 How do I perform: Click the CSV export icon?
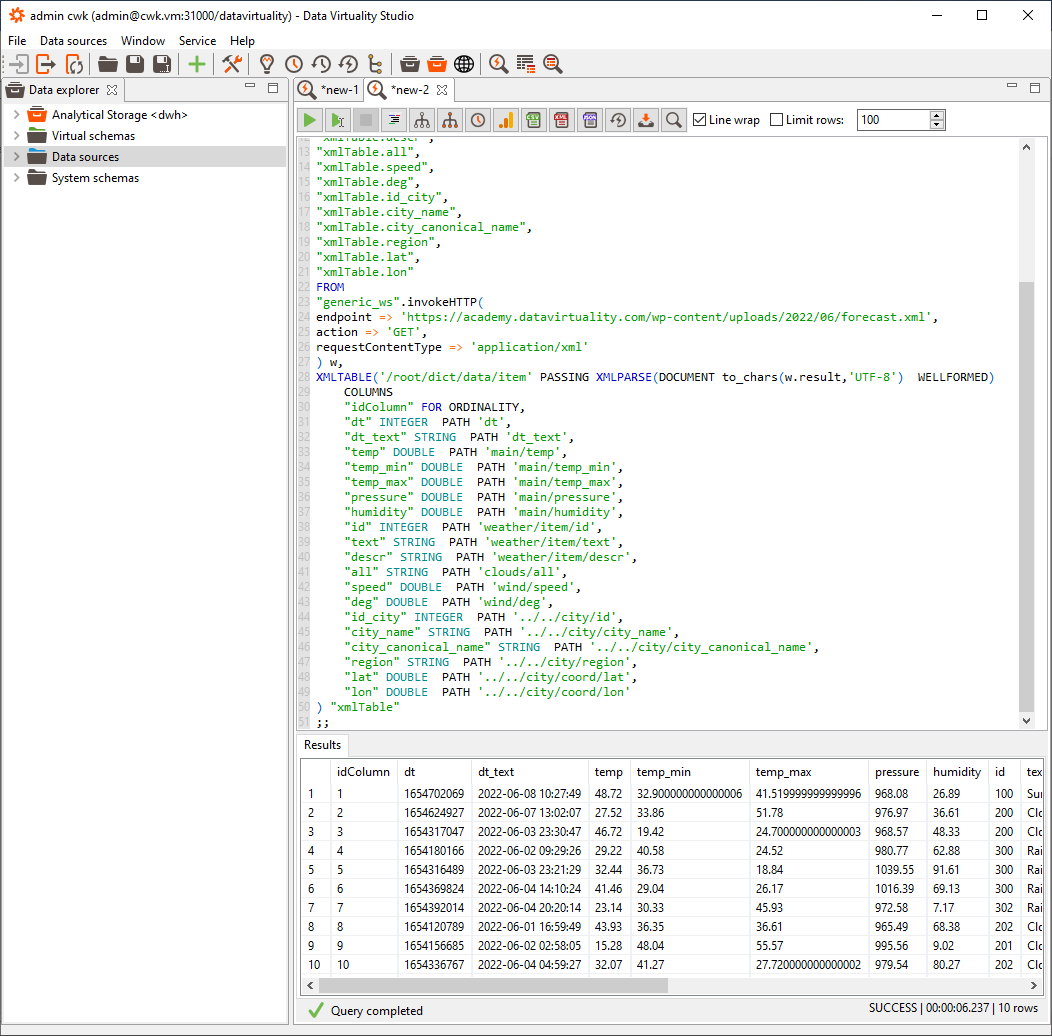click(534, 120)
